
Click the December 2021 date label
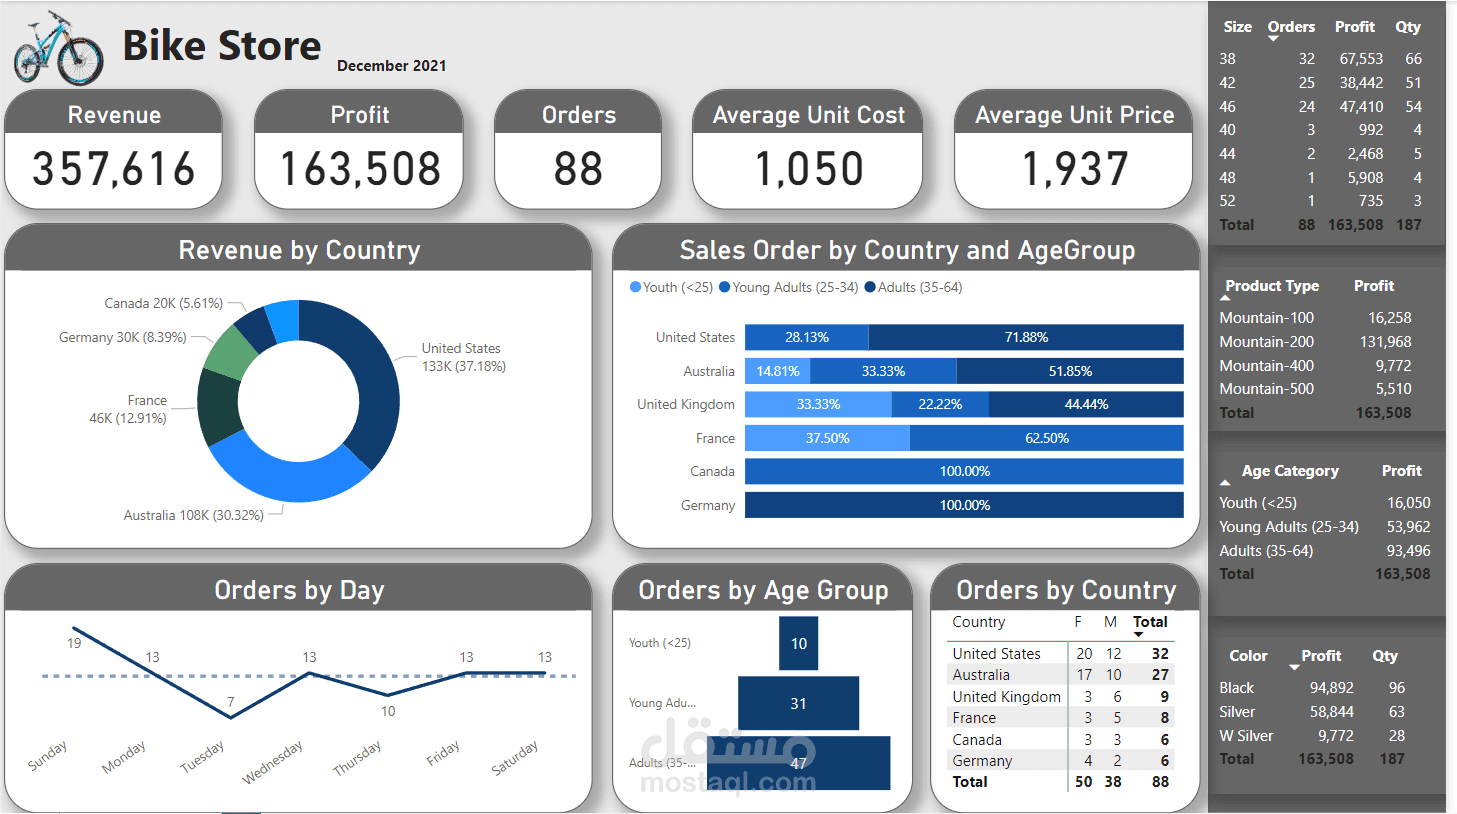coord(392,66)
